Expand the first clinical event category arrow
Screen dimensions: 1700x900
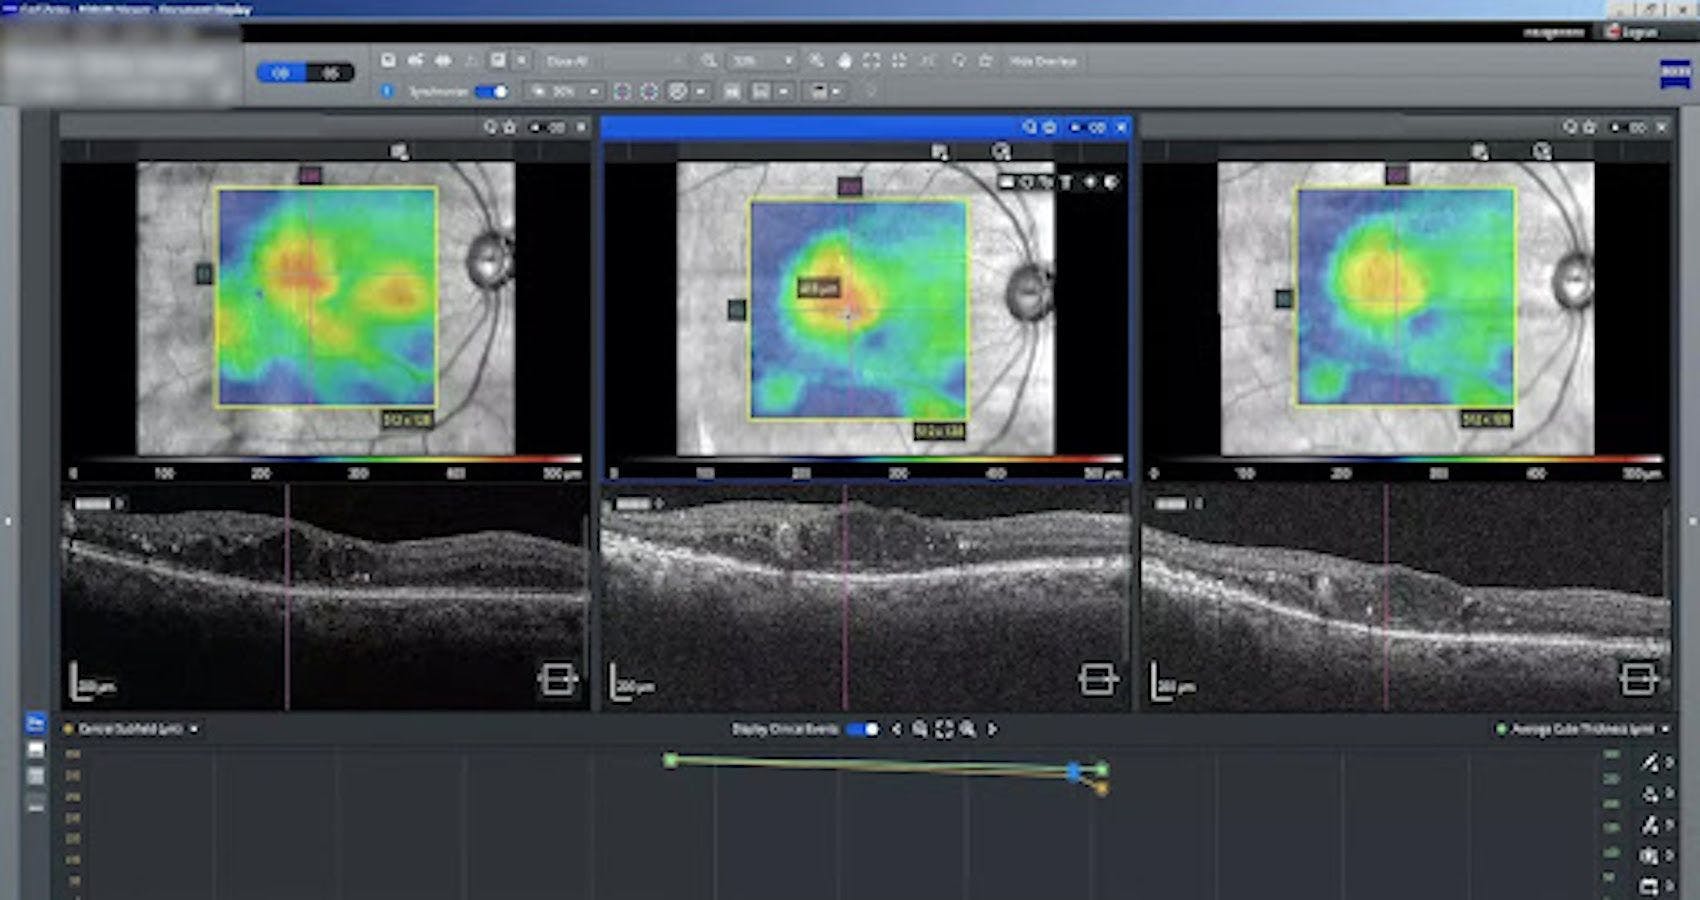1669,763
